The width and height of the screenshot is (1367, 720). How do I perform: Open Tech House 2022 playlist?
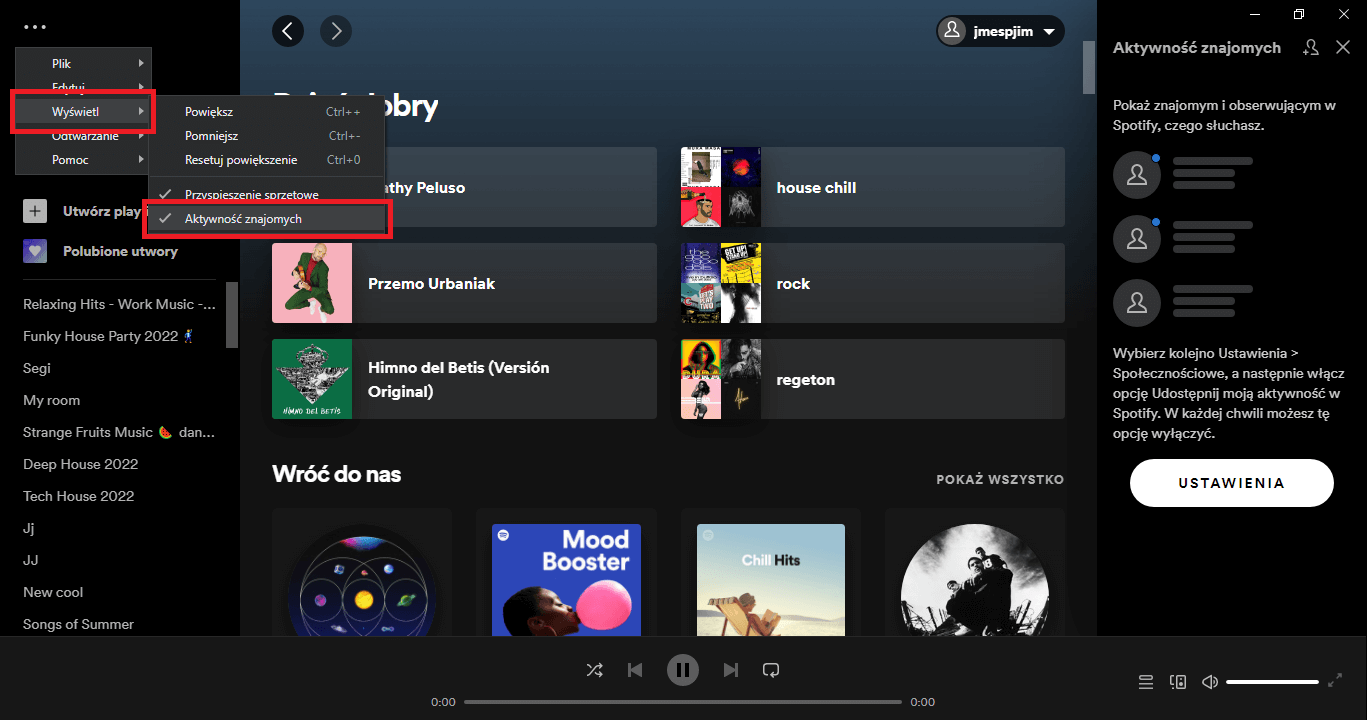point(78,496)
